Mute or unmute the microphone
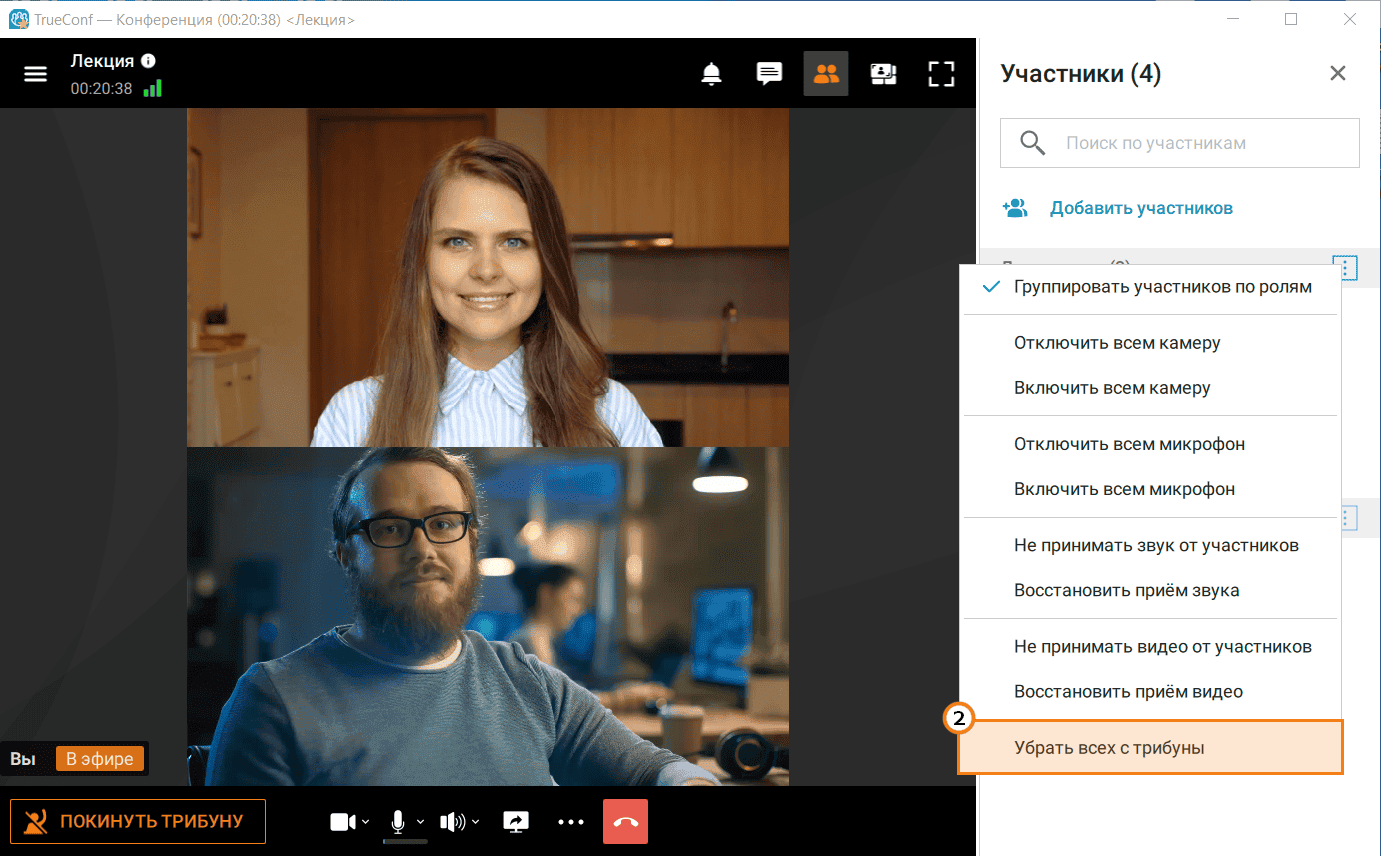Screen dimensions: 1381x856 [398, 822]
